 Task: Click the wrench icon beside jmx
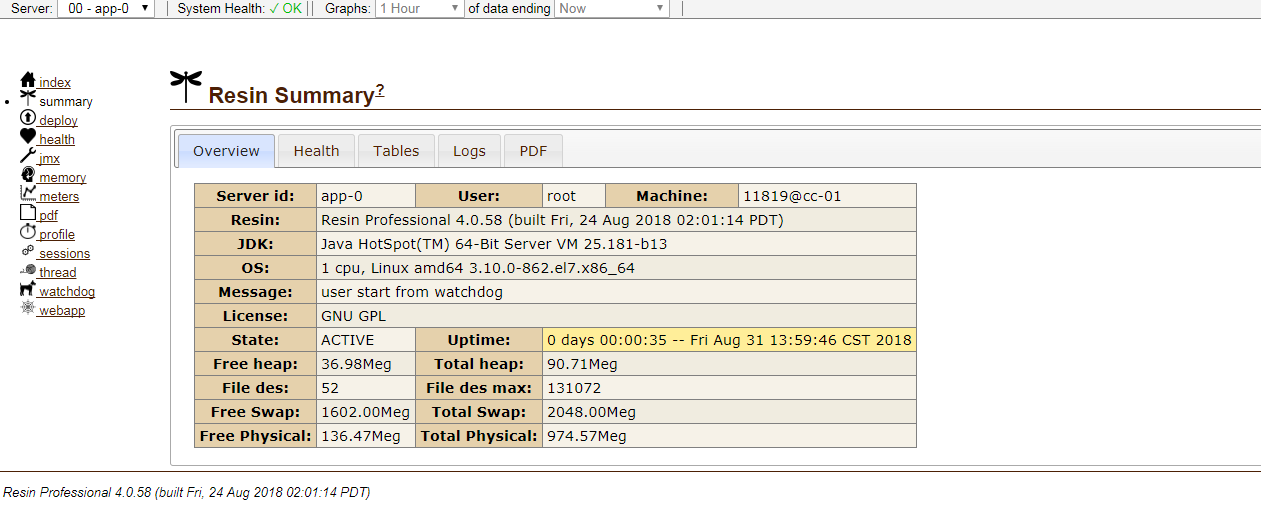tap(28, 156)
